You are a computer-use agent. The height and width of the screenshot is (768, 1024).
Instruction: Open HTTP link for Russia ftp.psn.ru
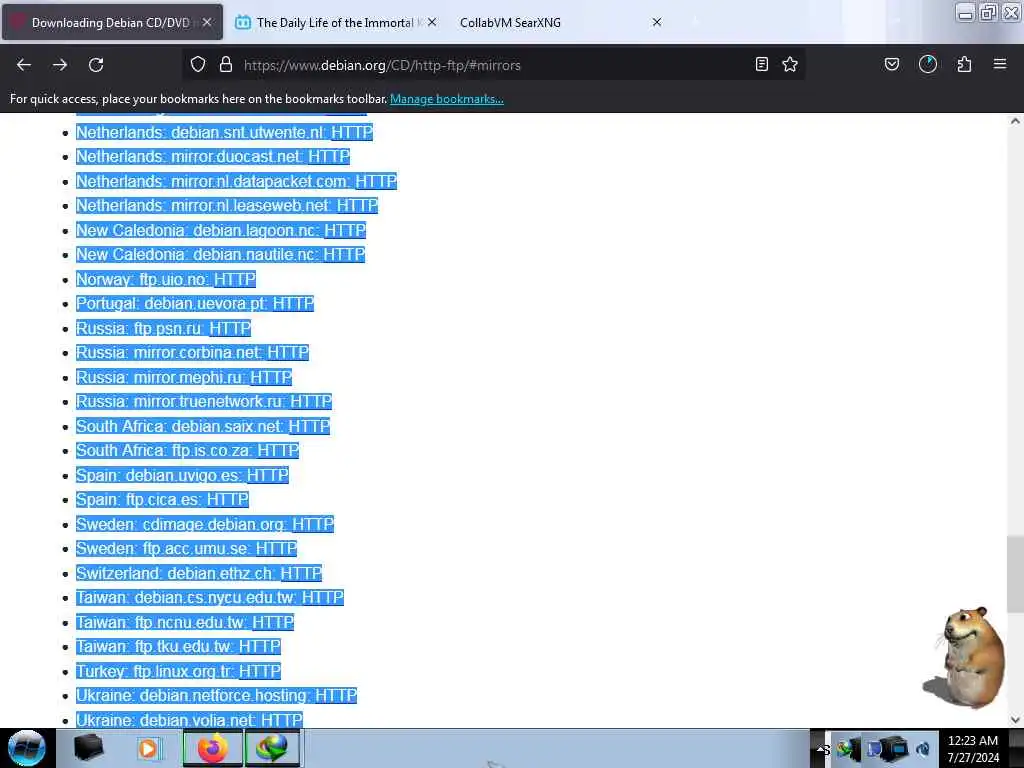click(230, 328)
